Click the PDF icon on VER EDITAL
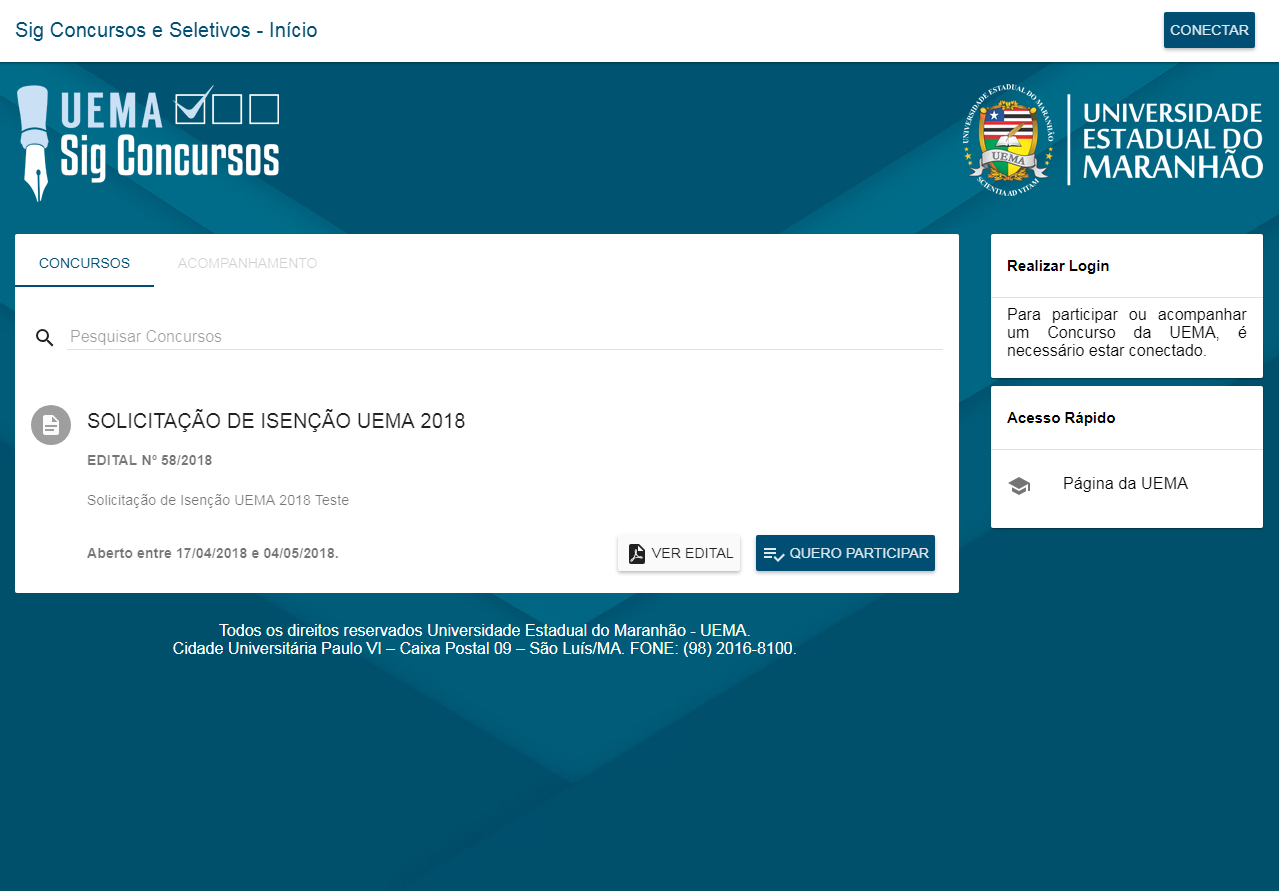The width and height of the screenshot is (1279, 891). coord(637,554)
